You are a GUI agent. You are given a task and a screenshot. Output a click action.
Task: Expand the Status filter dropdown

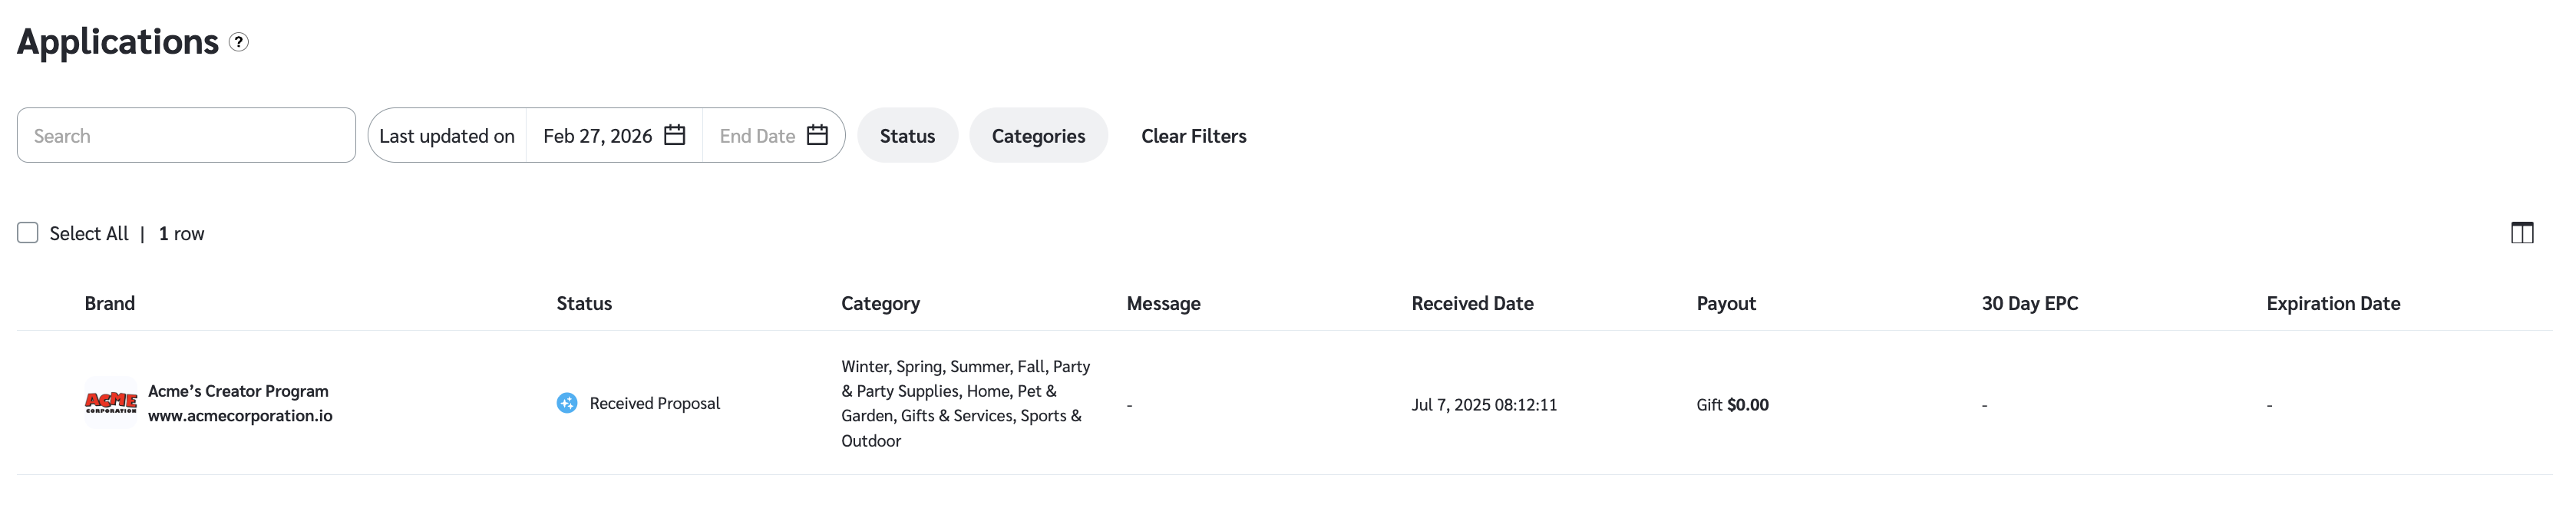907,135
